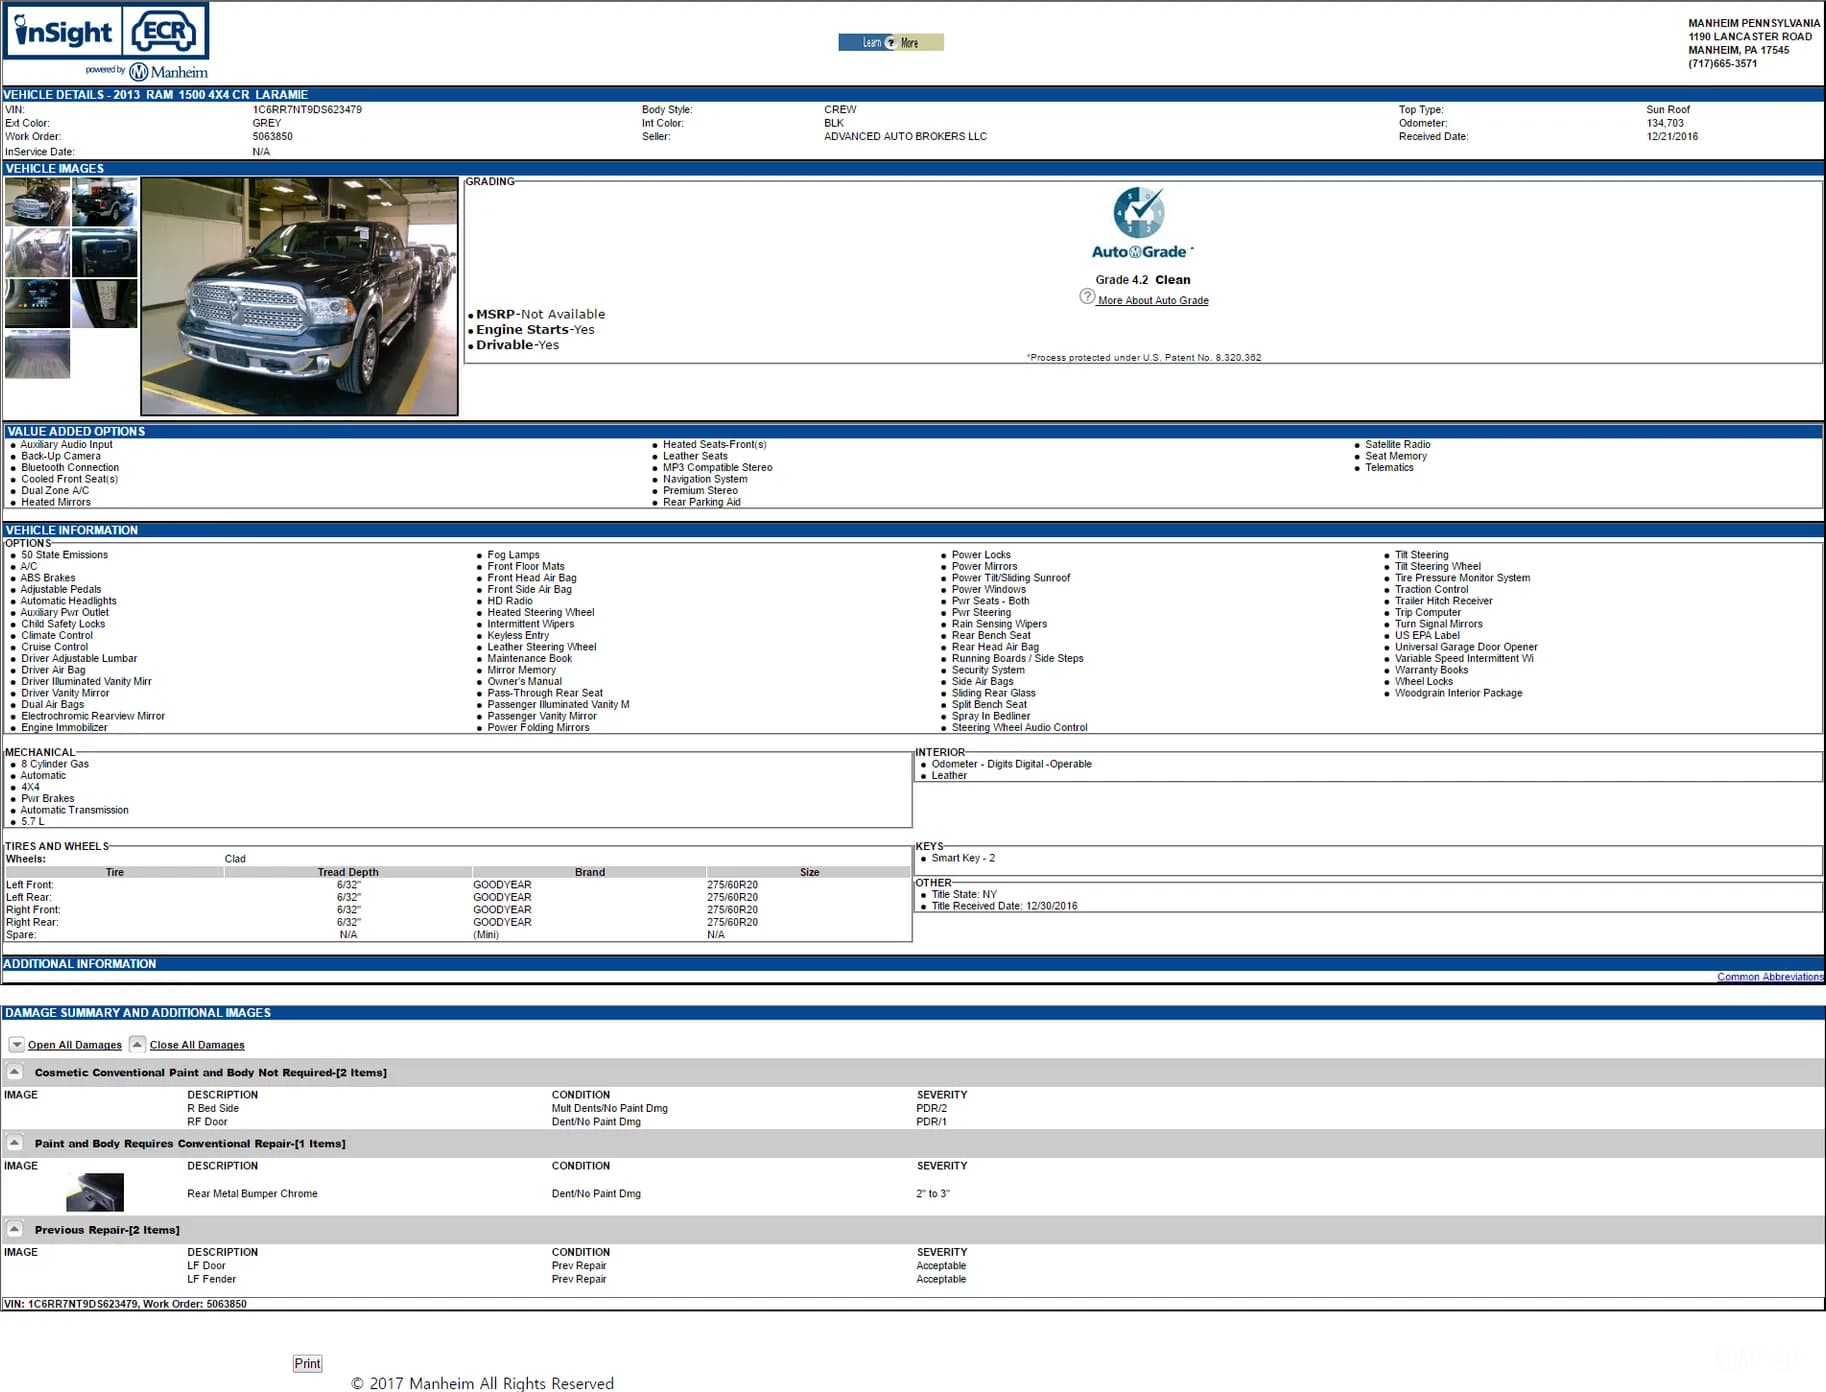
Task: Click the Woodgrain Interior Package option
Action: pyautogui.click(x=1459, y=693)
